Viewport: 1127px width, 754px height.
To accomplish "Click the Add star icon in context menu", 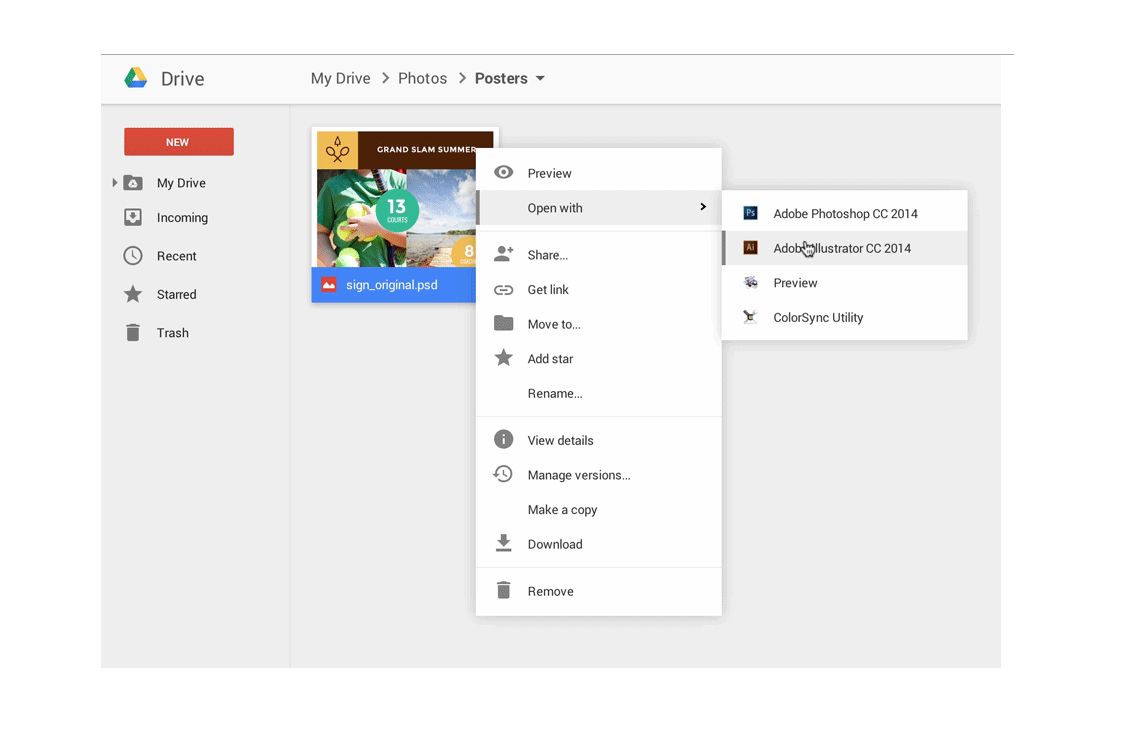I will [504, 357].
